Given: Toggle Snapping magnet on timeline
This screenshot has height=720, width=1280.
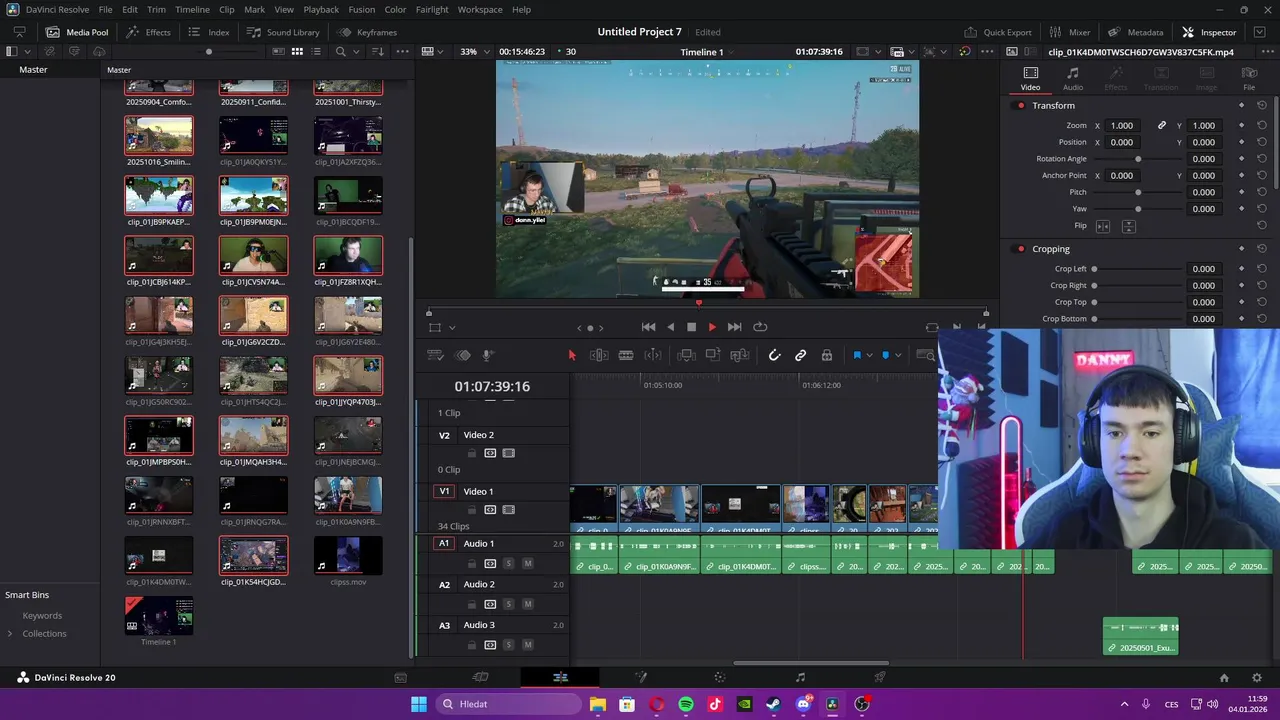Looking at the screenshot, I should [774, 355].
